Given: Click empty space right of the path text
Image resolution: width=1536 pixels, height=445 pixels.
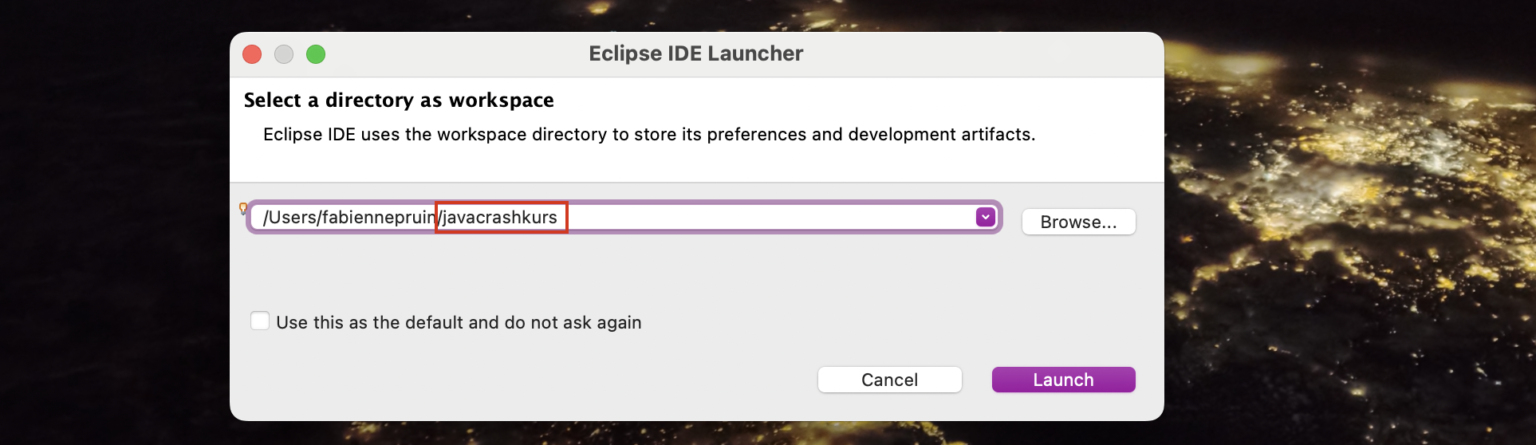Looking at the screenshot, I should pyautogui.click(x=770, y=217).
